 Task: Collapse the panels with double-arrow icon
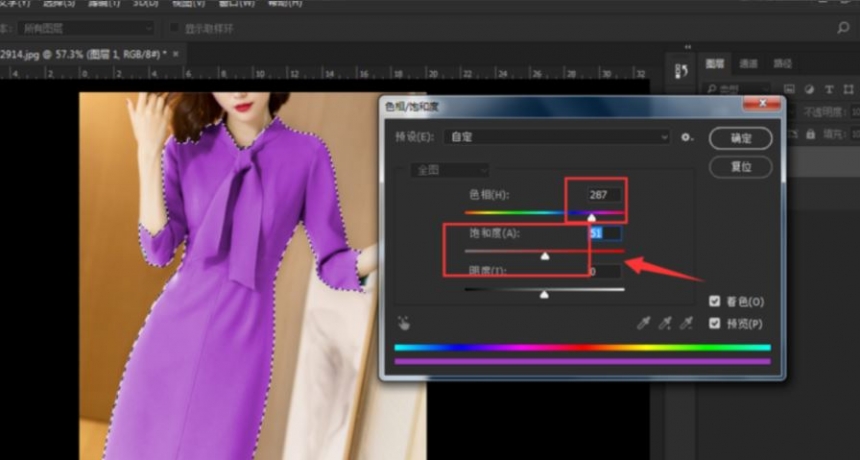(688, 47)
